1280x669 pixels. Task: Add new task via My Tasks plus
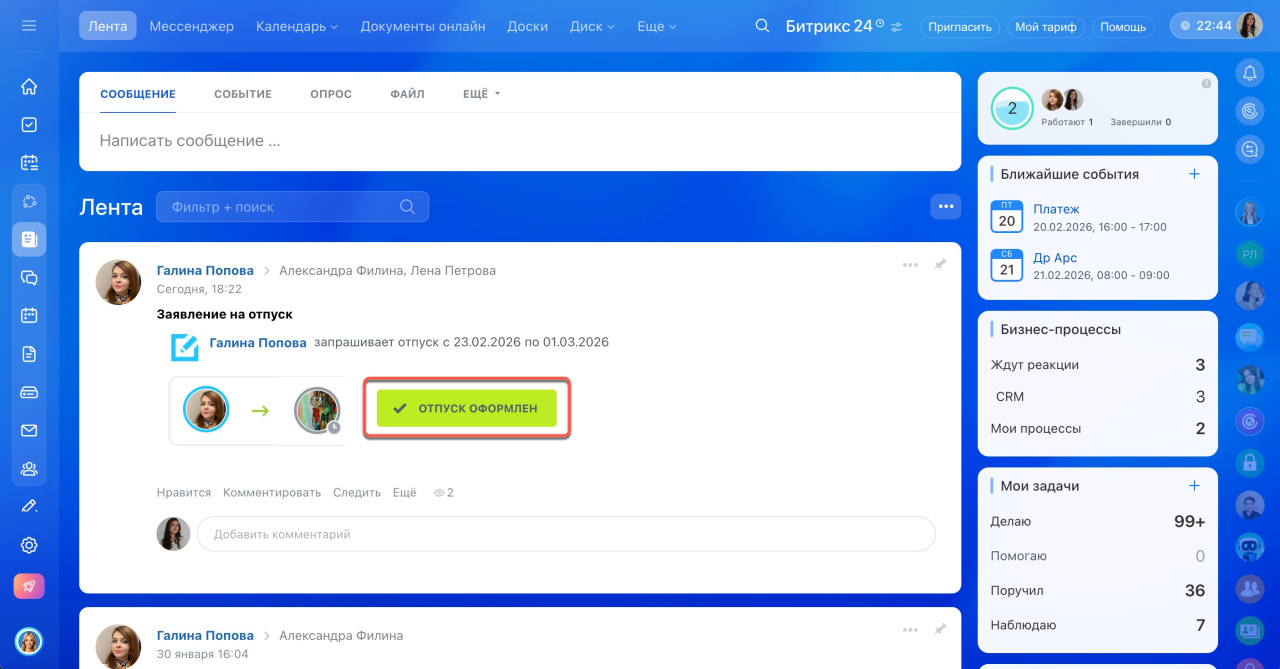click(x=1193, y=486)
